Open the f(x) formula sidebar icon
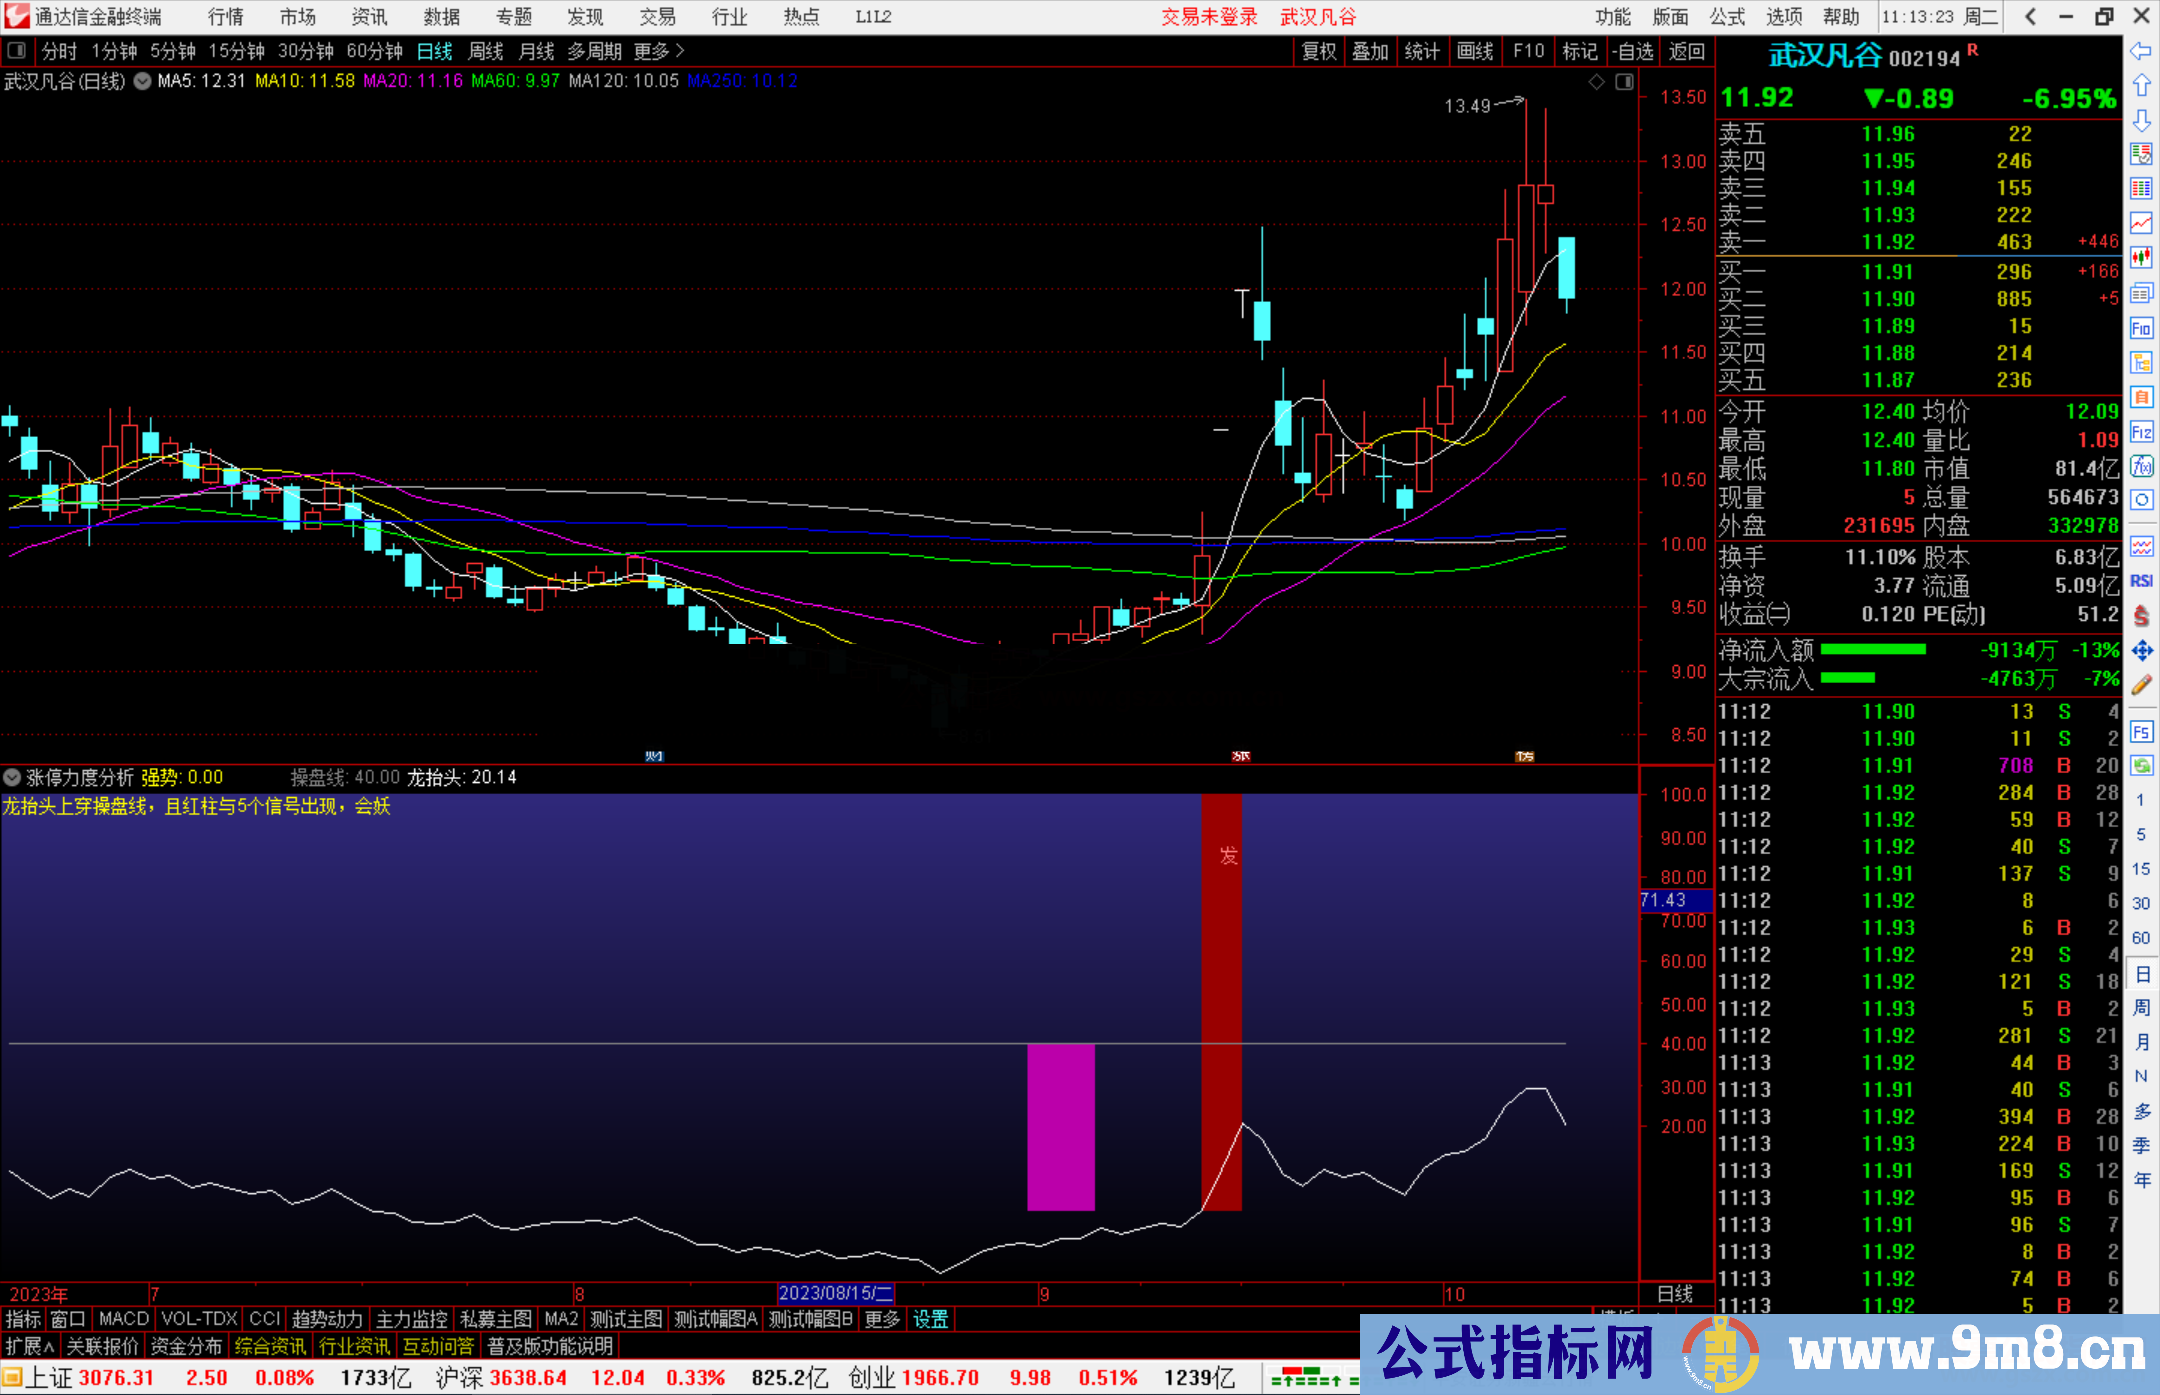Screen dimensions: 2160x1395 point(2141,466)
